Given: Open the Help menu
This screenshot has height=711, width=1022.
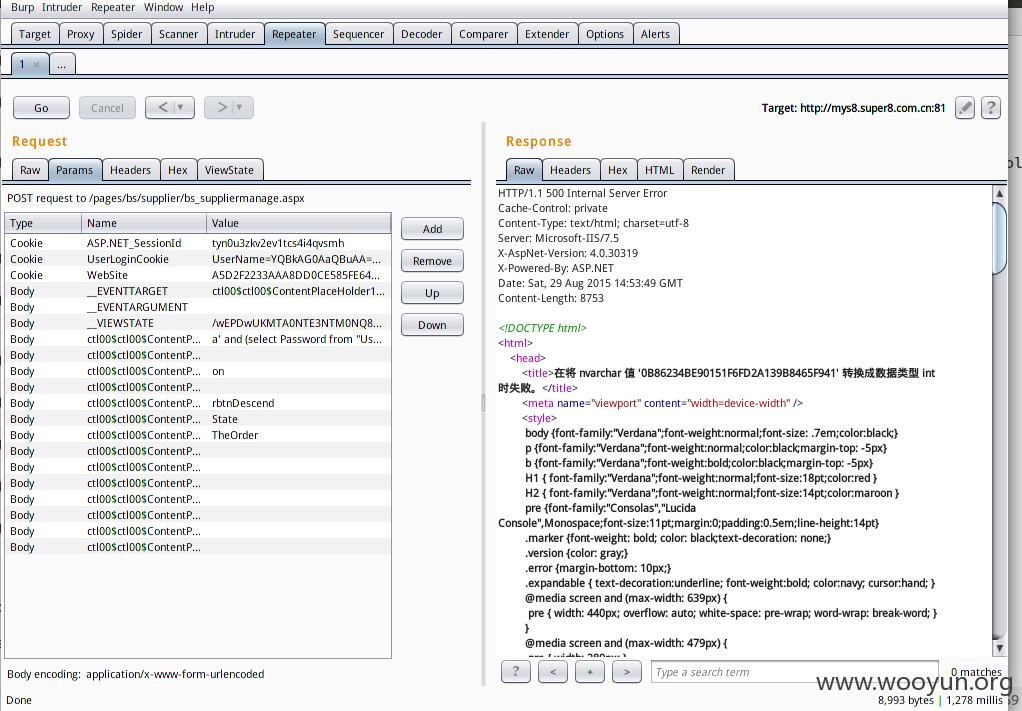Looking at the screenshot, I should coord(202,7).
